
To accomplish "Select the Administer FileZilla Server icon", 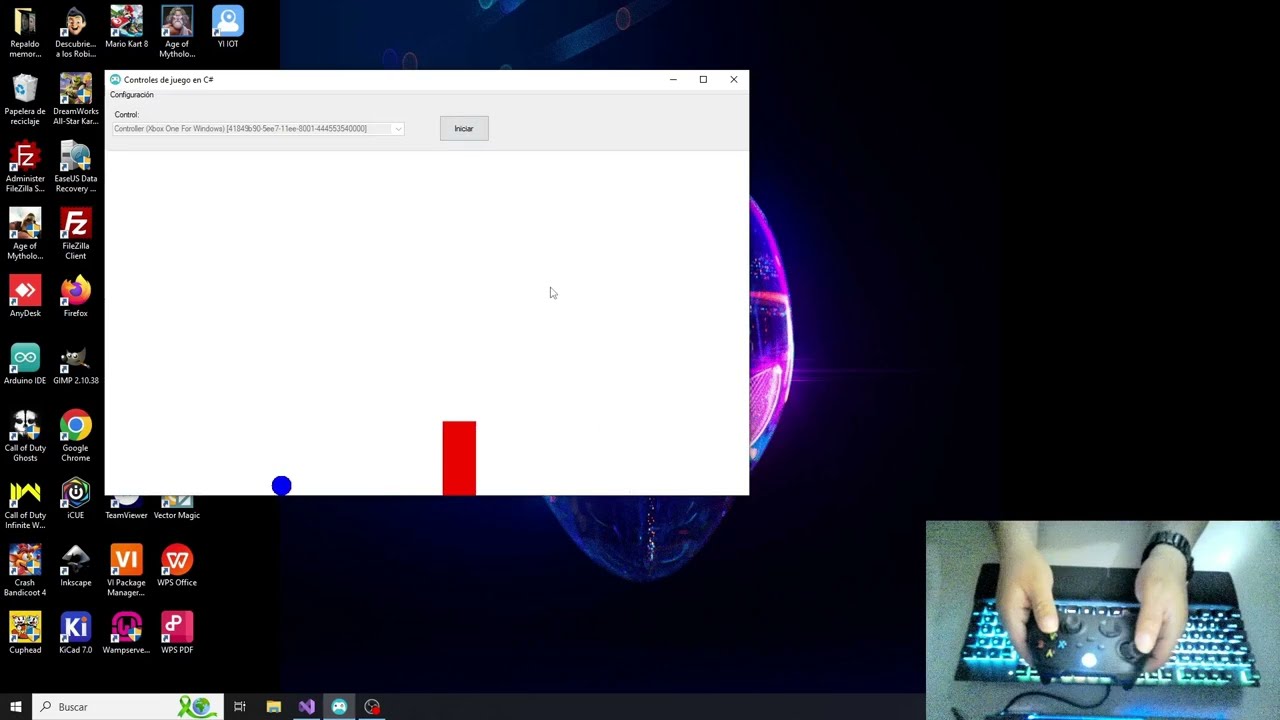I will 25,167.
